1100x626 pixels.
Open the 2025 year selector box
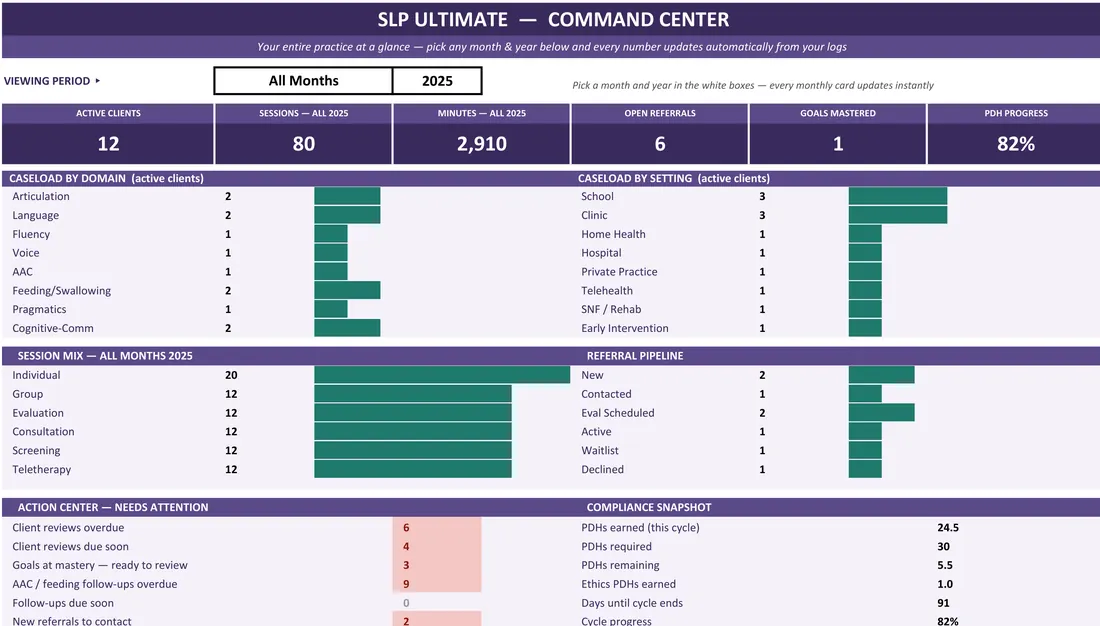click(x=437, y=81)
